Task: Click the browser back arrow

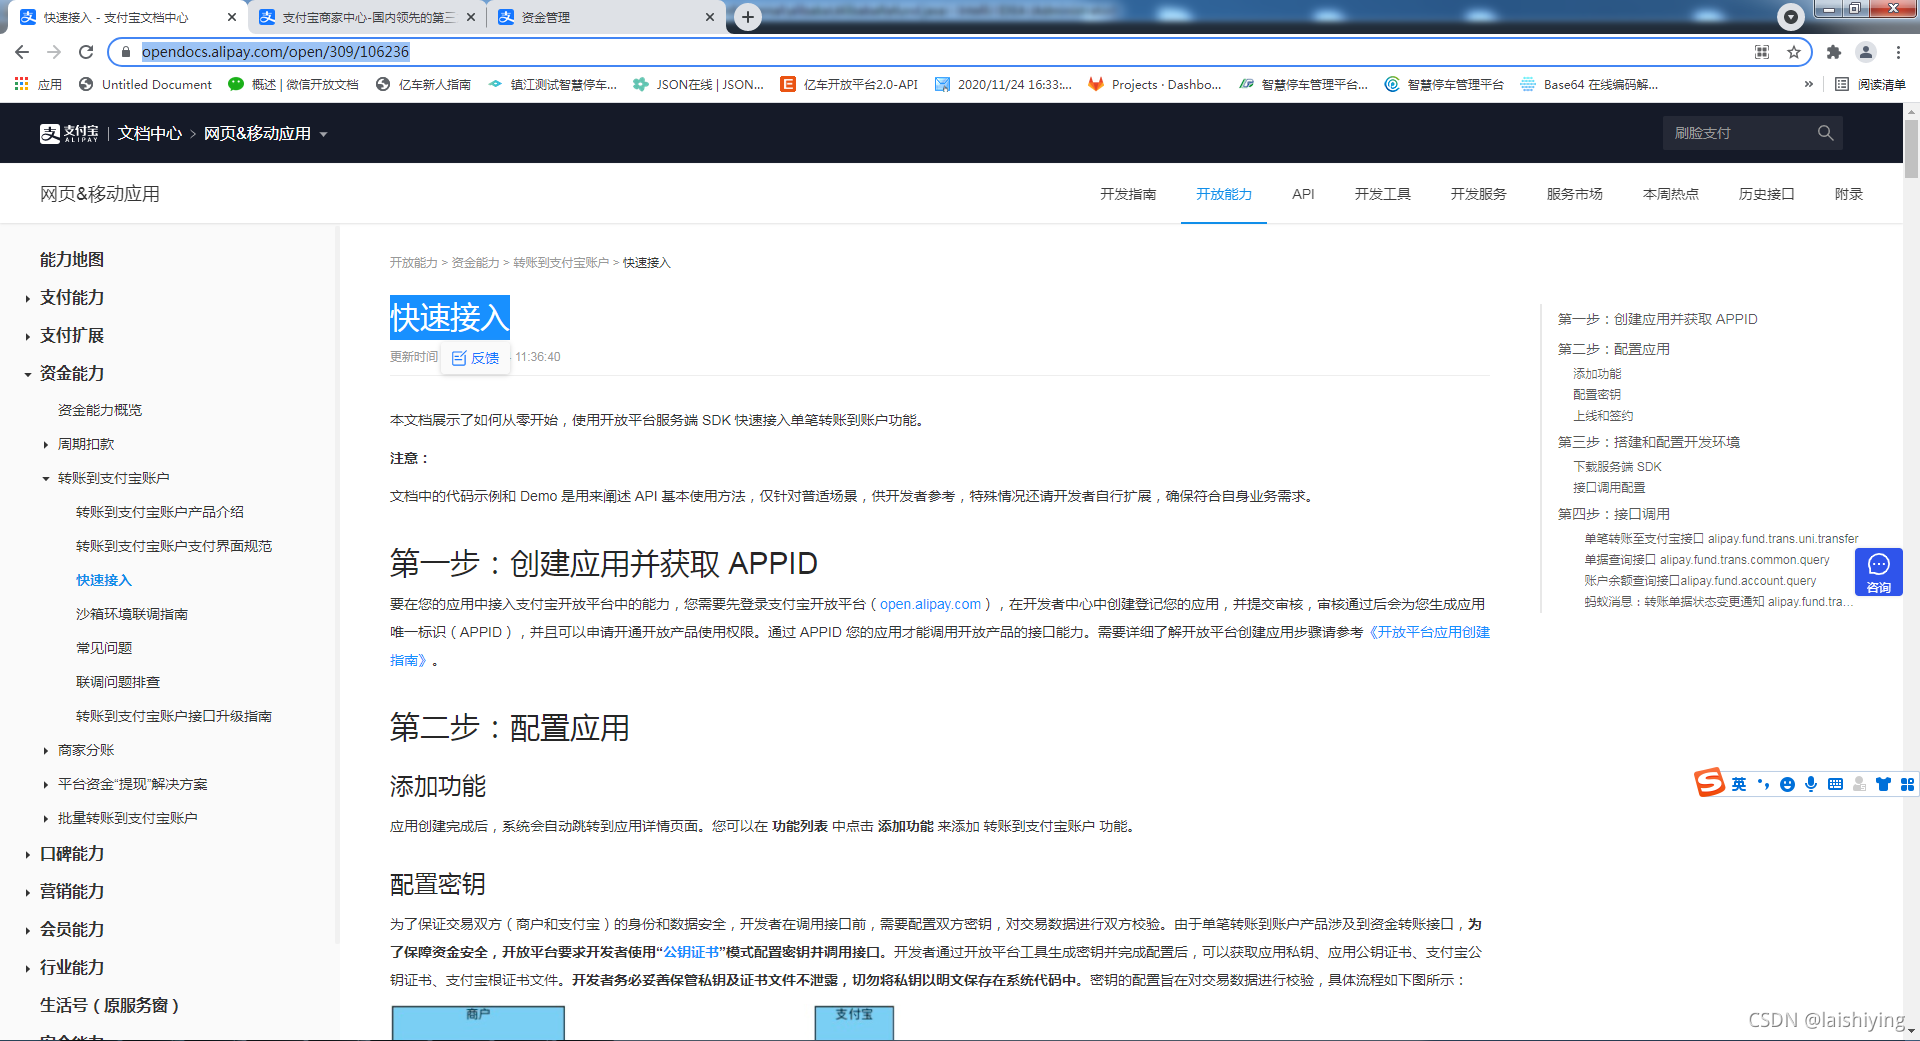Action: 22,52
